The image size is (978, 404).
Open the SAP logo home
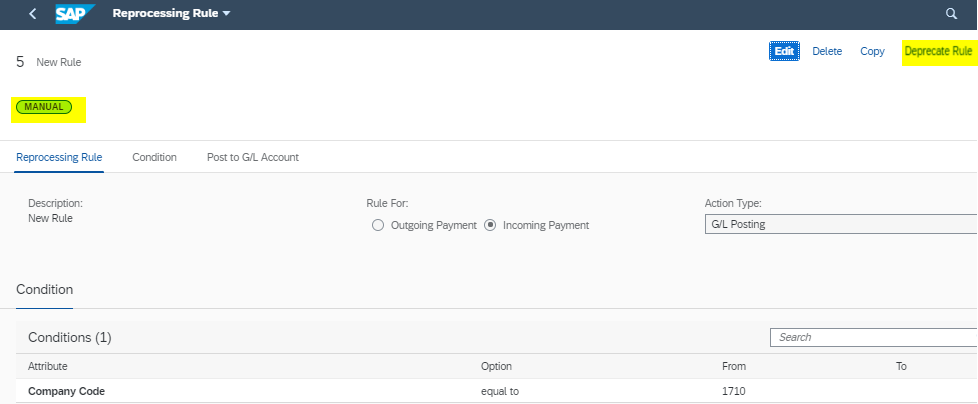tap(75, 14)
